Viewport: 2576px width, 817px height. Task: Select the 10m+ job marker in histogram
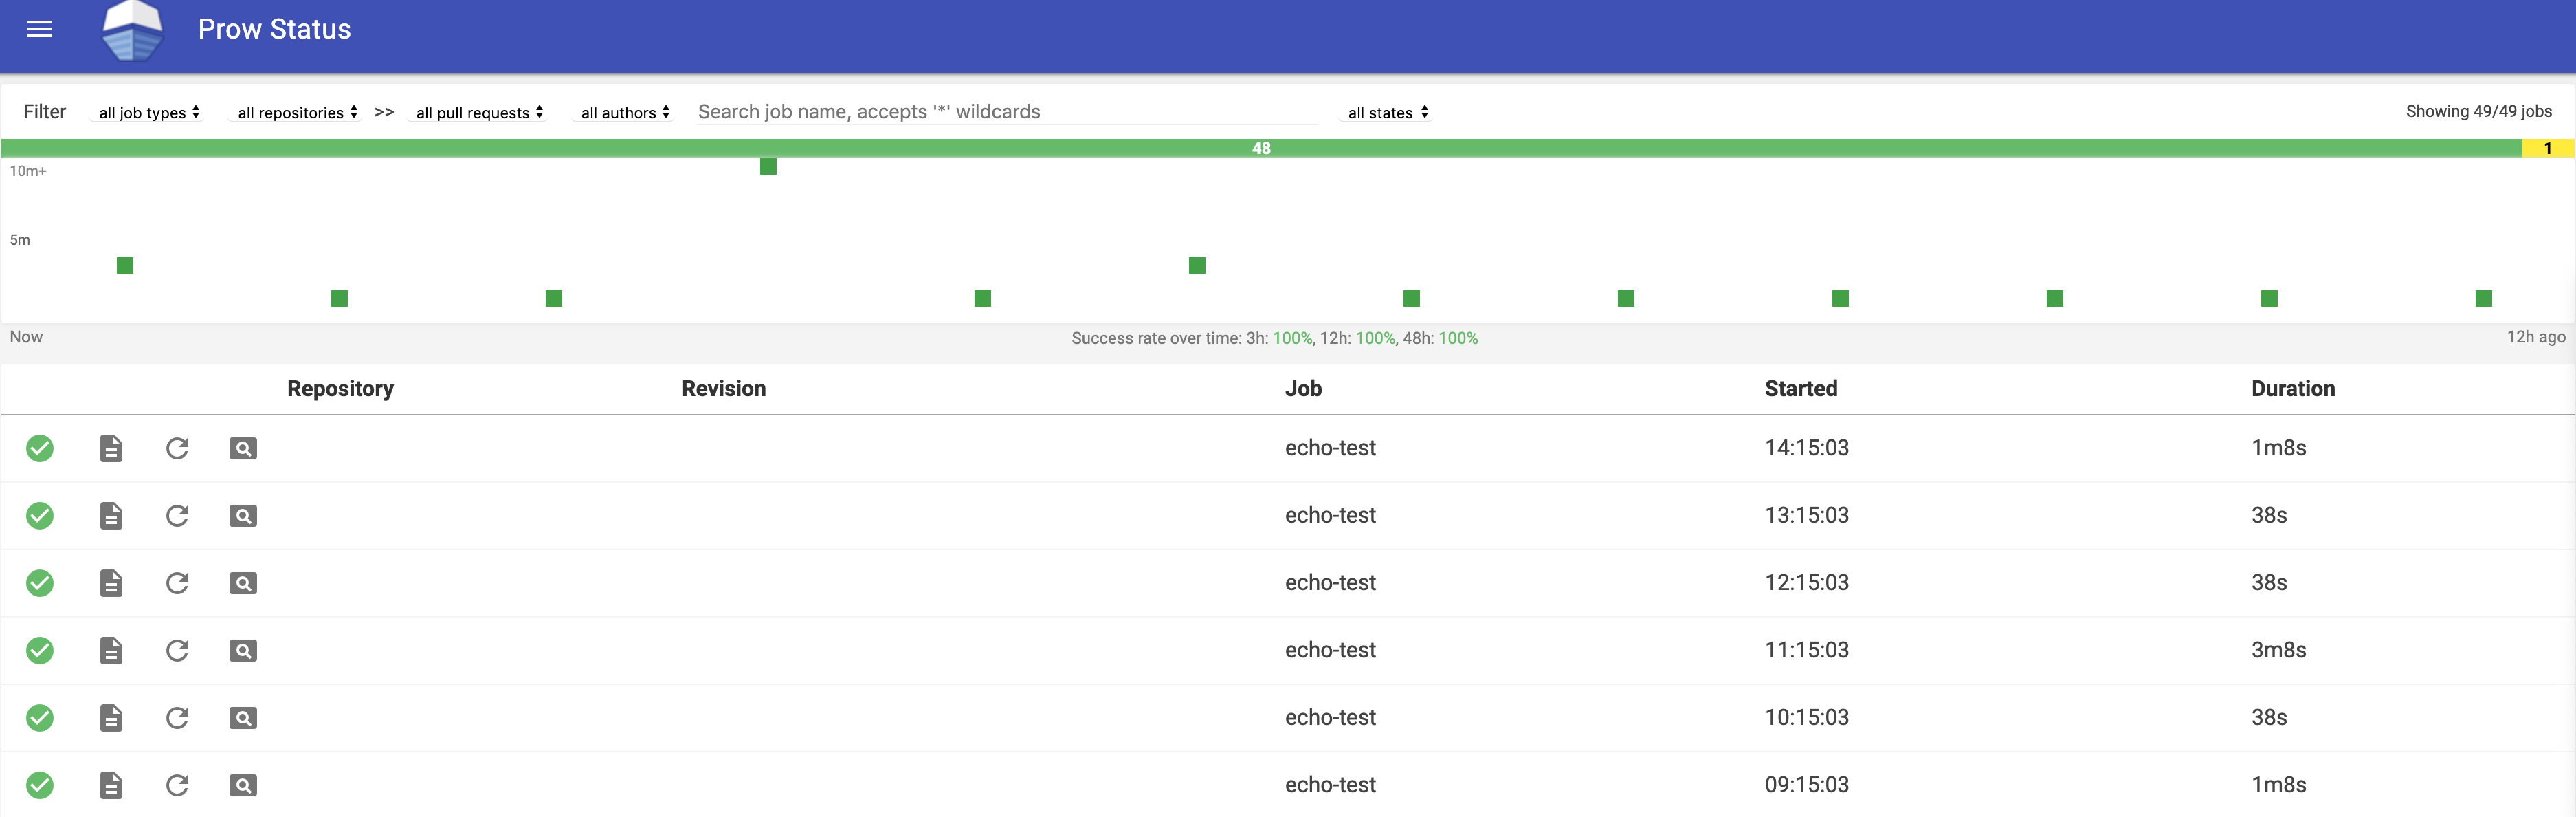point(768,166)
